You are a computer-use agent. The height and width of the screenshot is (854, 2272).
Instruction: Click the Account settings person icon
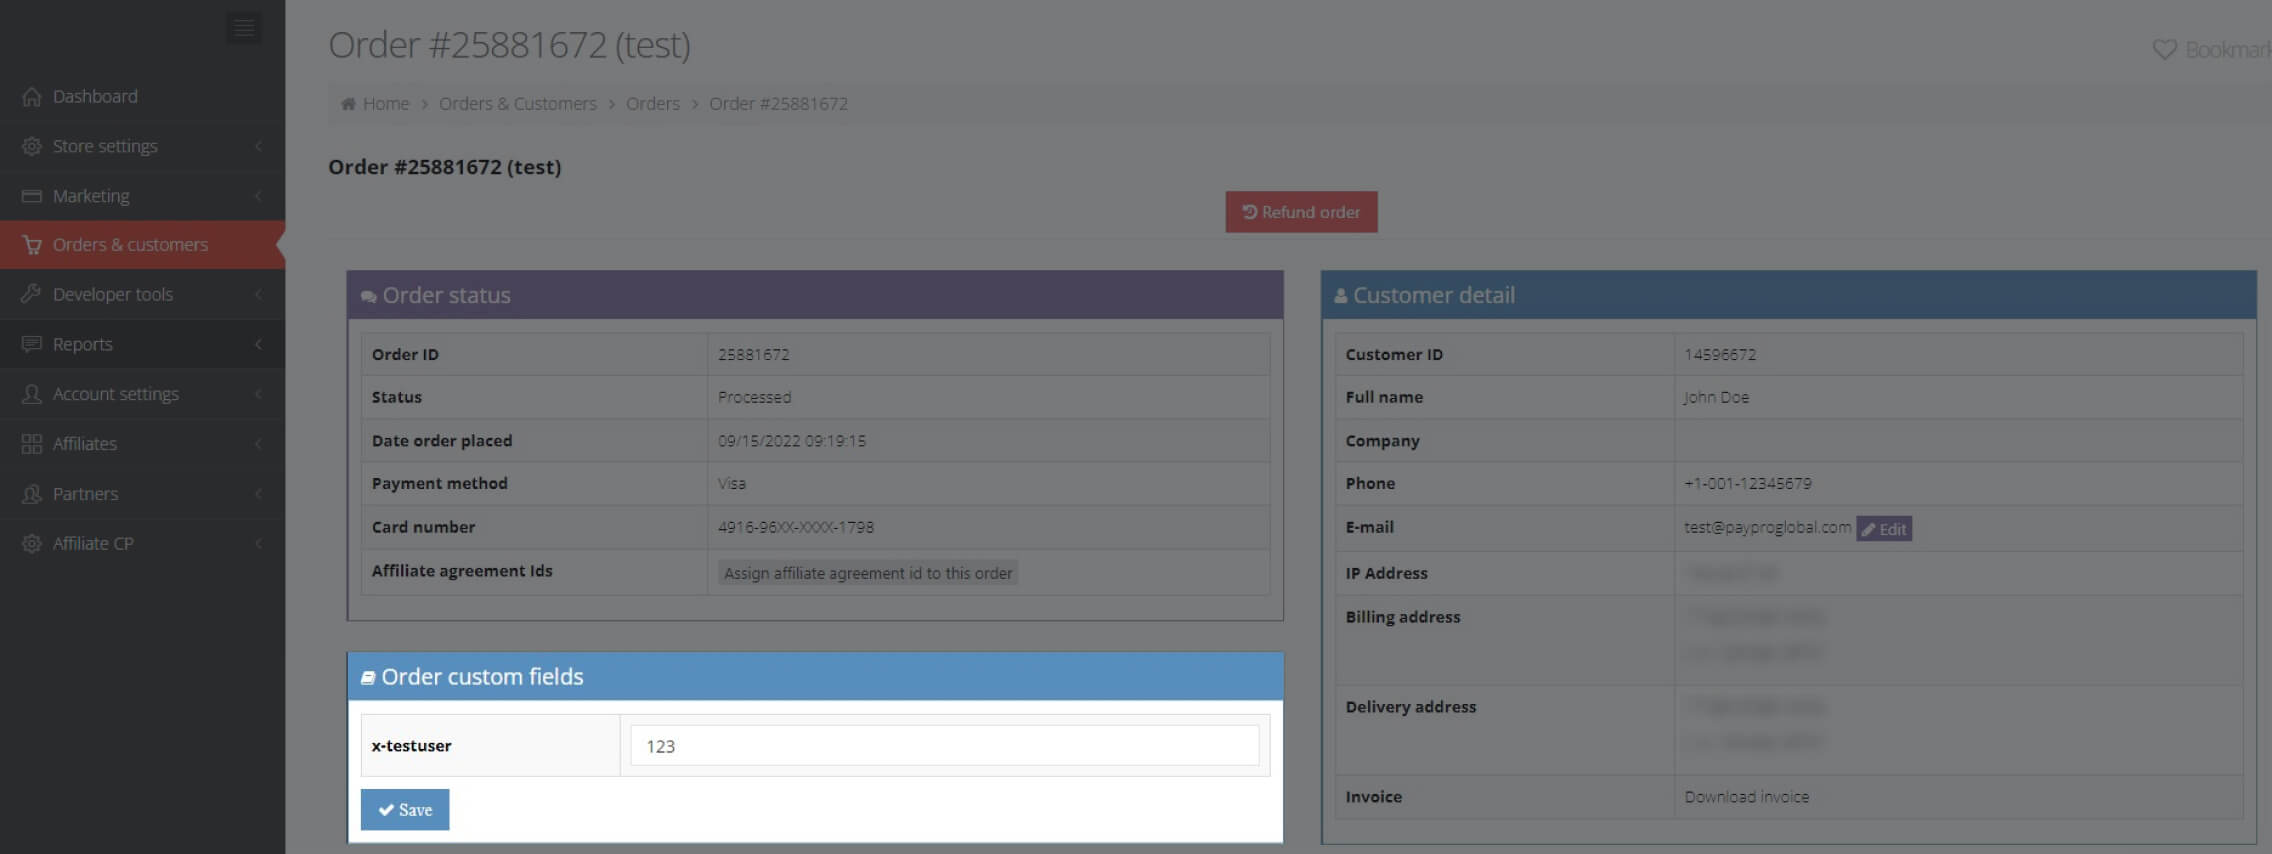tap(32, 394)
